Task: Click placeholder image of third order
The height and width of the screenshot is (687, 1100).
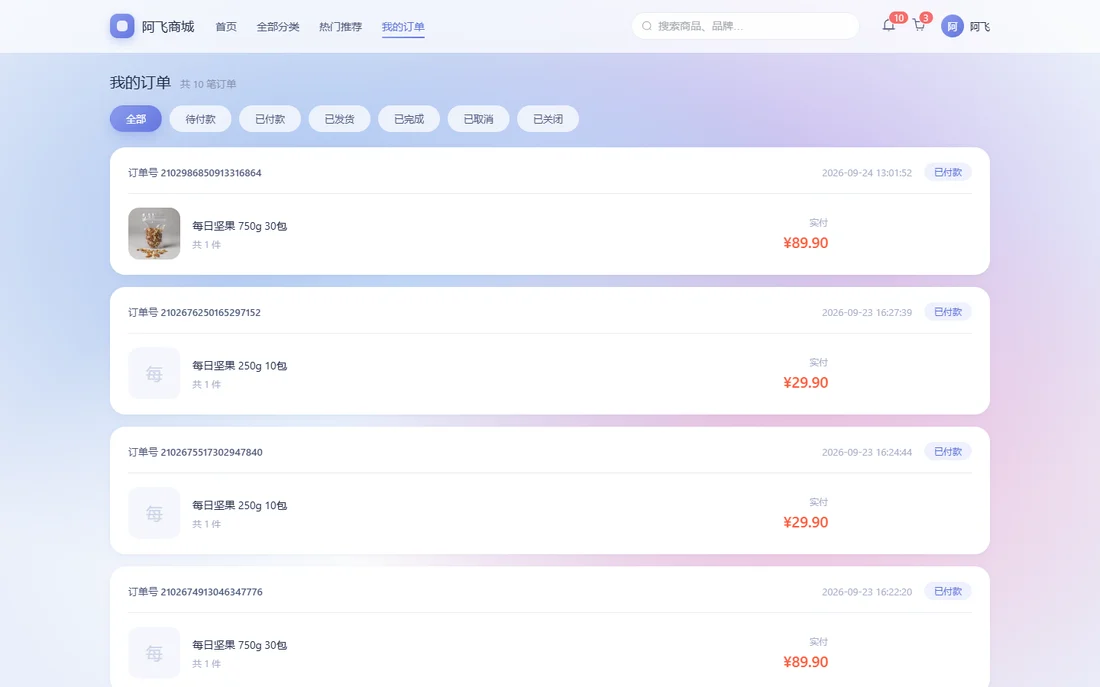Action: click(154, 512)
